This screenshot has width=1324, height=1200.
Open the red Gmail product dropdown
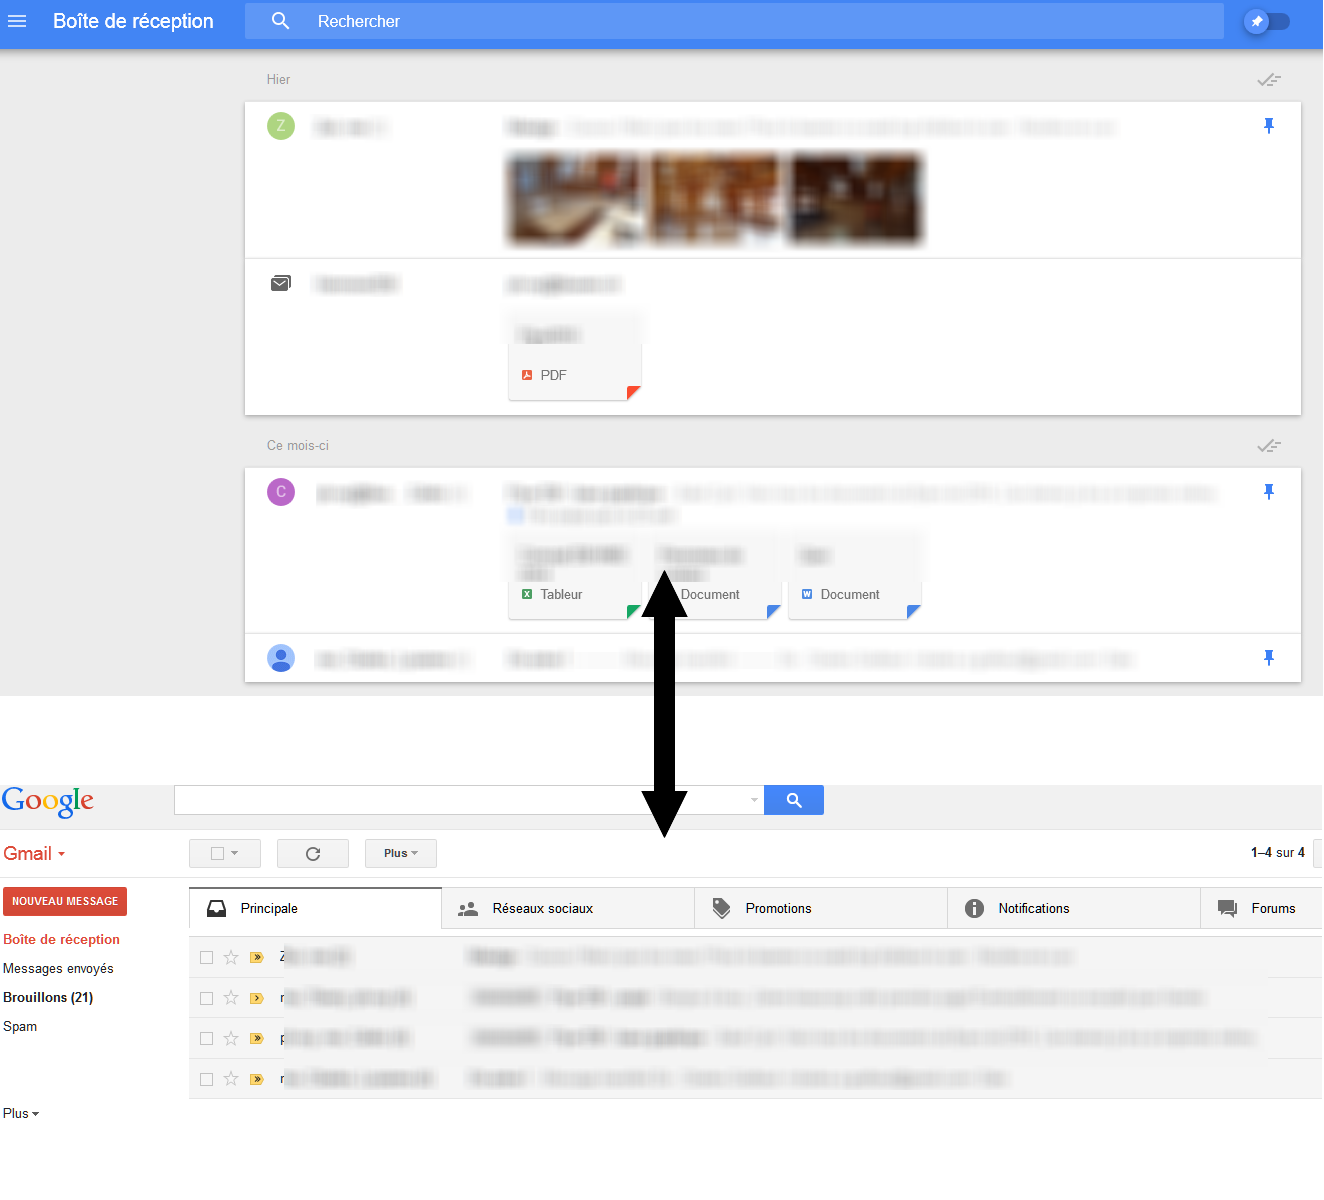tap(34, 853)
